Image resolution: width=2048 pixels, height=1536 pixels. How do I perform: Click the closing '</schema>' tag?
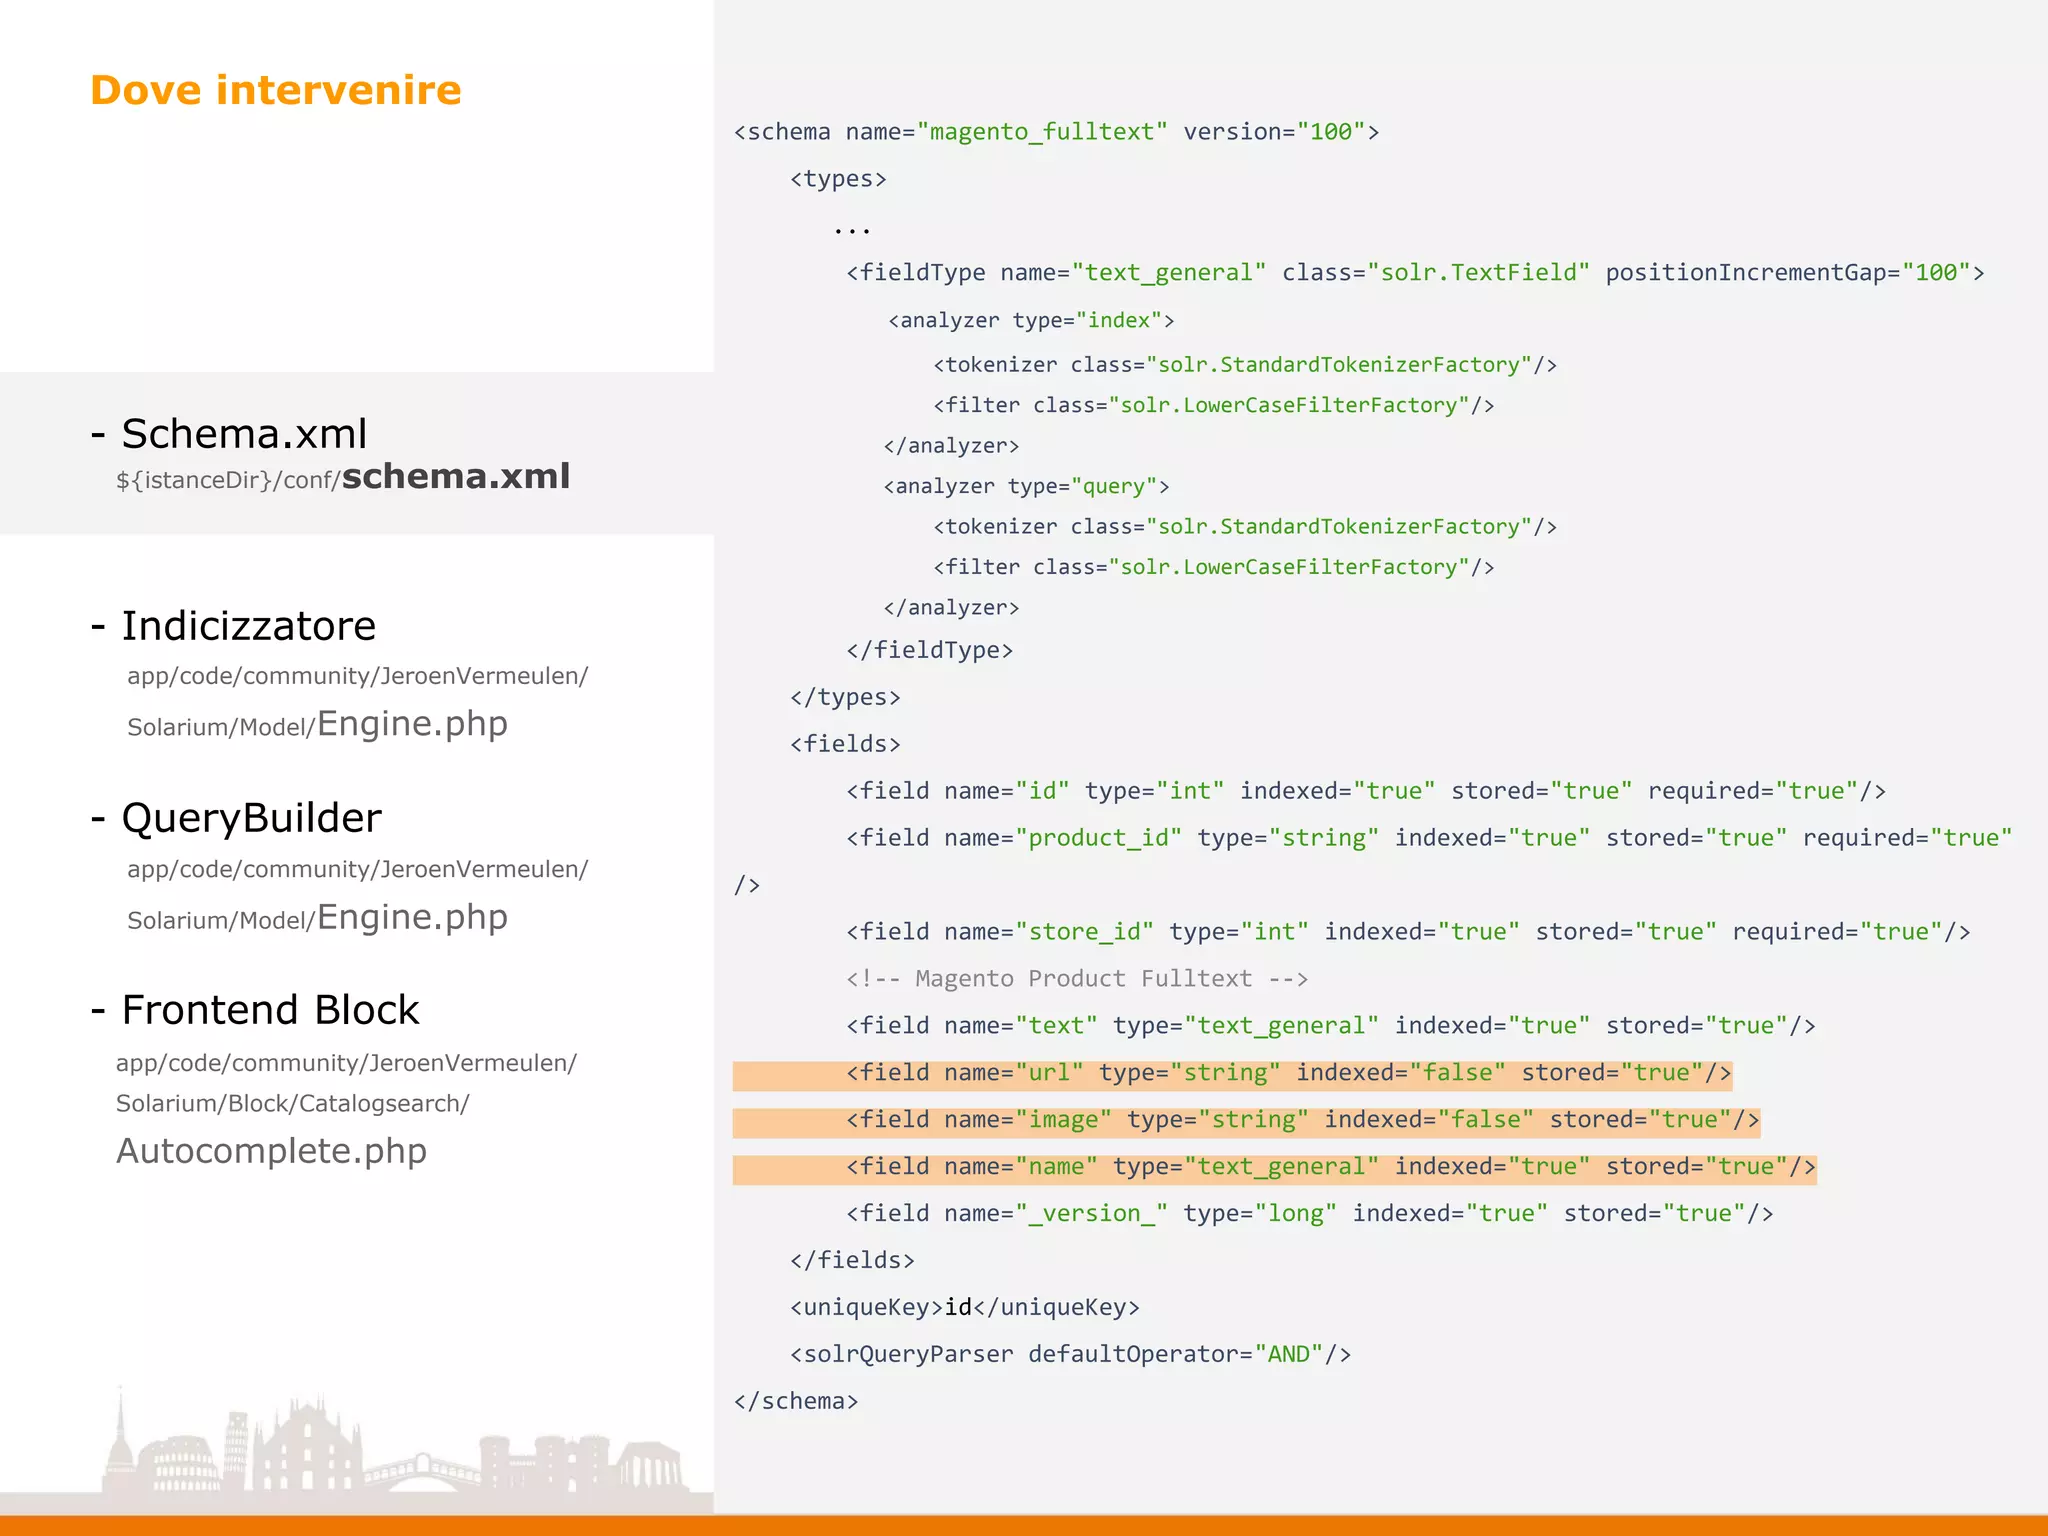(796, 1401)
